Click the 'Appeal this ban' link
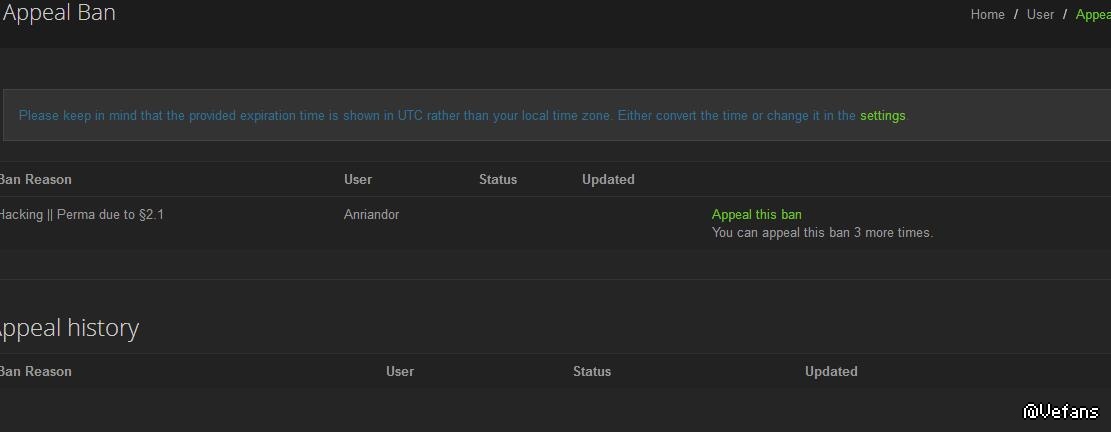The image size is (1111, 432). (x=756, y=214)
